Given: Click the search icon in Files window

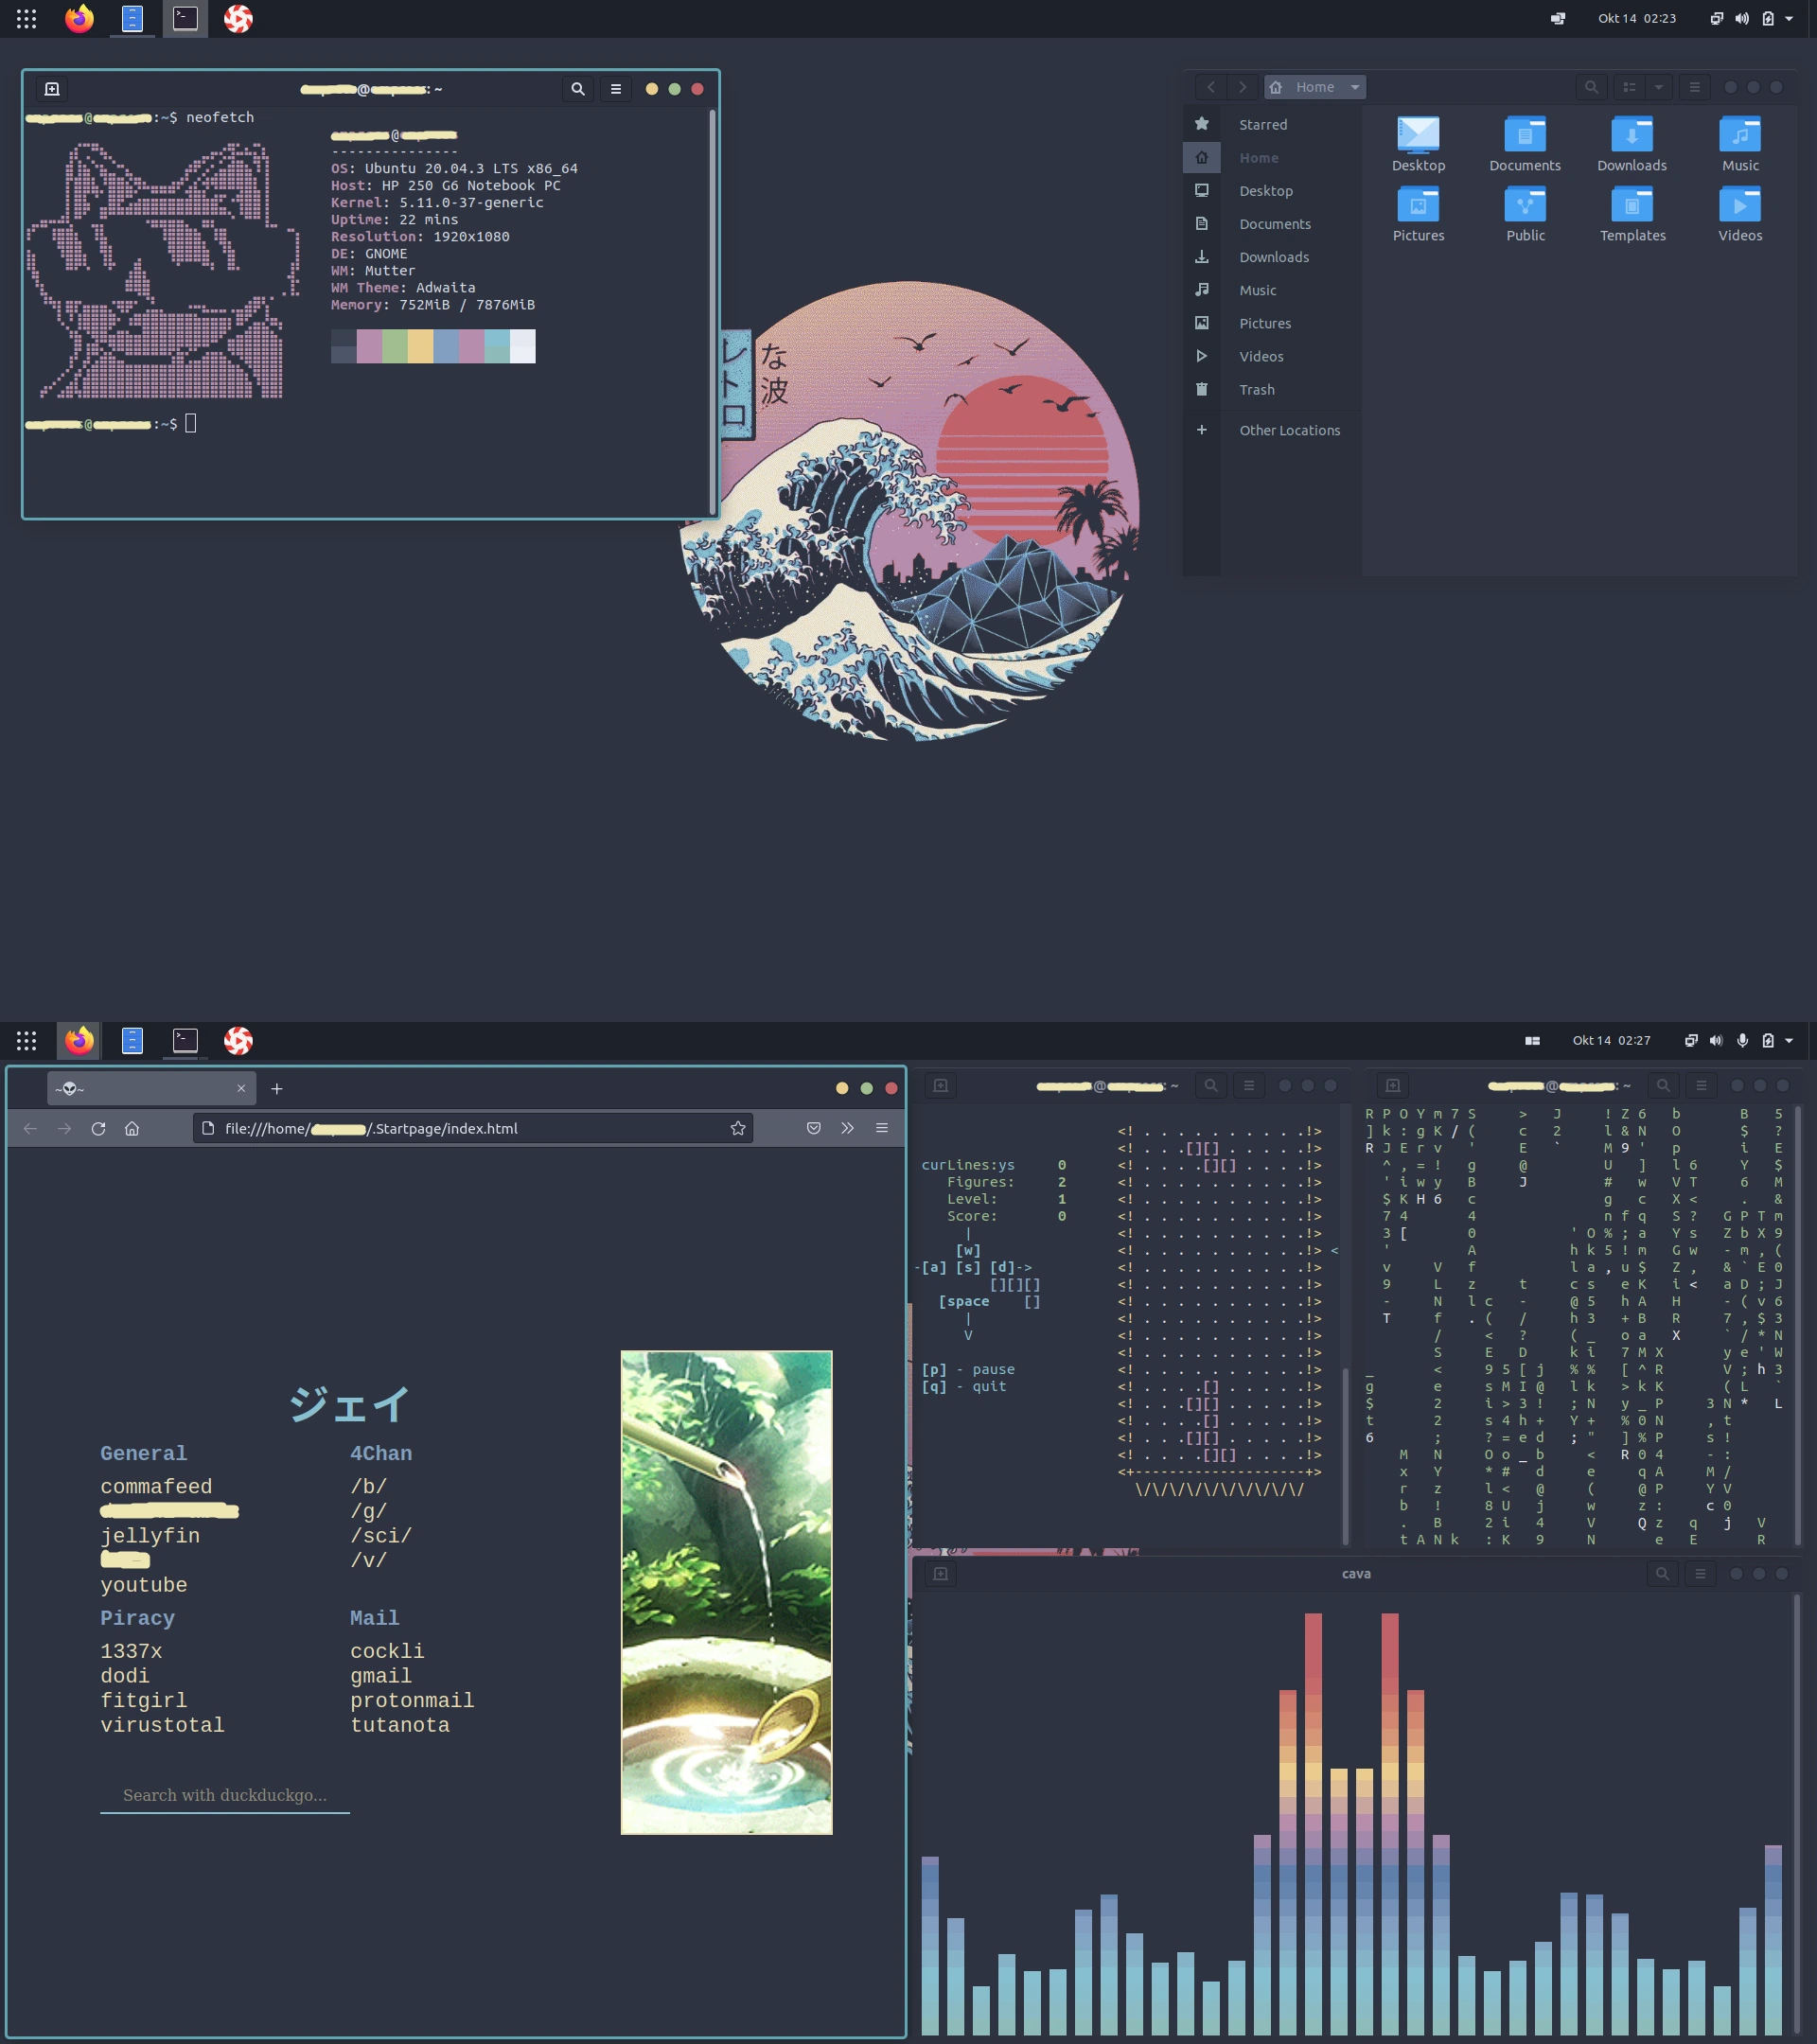Looking at the screenshot, I should click(1591, 87).
